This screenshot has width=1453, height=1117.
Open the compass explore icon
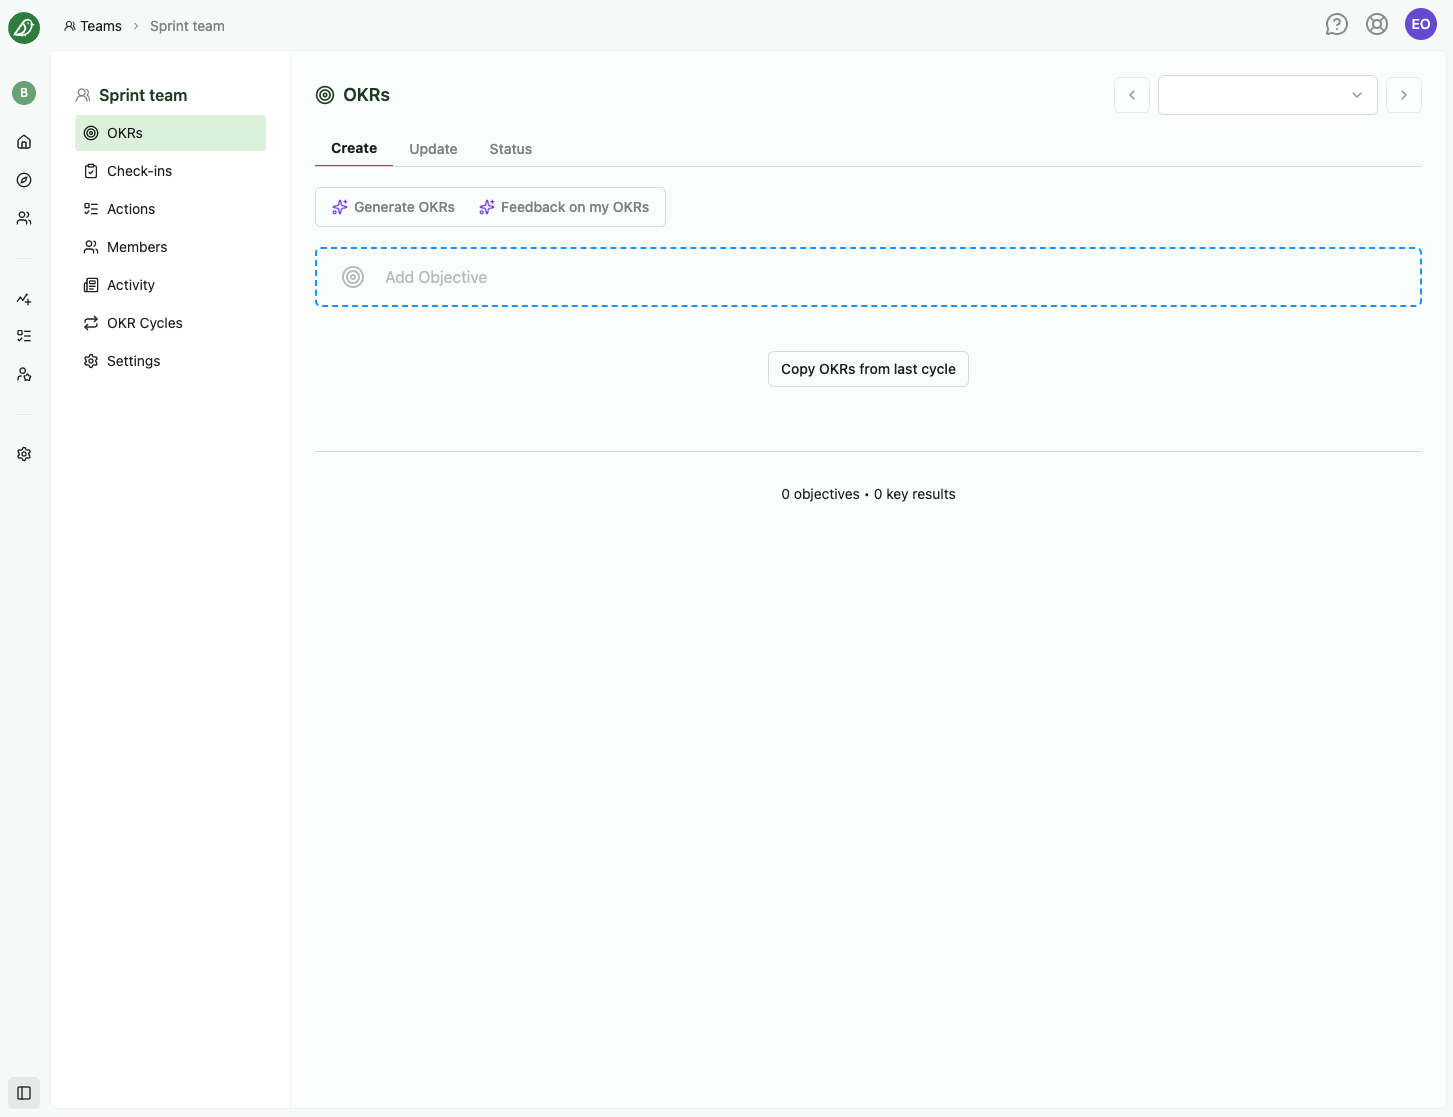click(24, 180)
